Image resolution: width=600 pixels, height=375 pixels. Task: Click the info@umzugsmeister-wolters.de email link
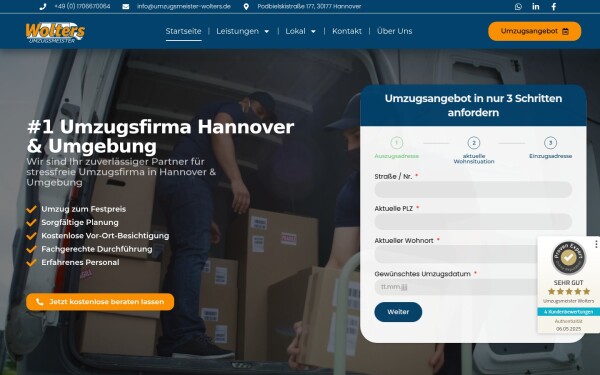pyautogui.click(x=184, y=7)
